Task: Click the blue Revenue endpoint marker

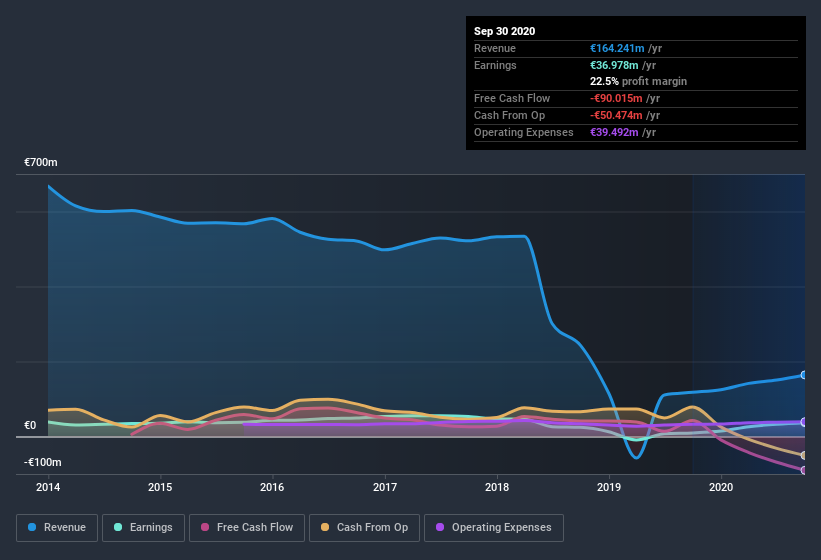Action: tap(804, 375)
